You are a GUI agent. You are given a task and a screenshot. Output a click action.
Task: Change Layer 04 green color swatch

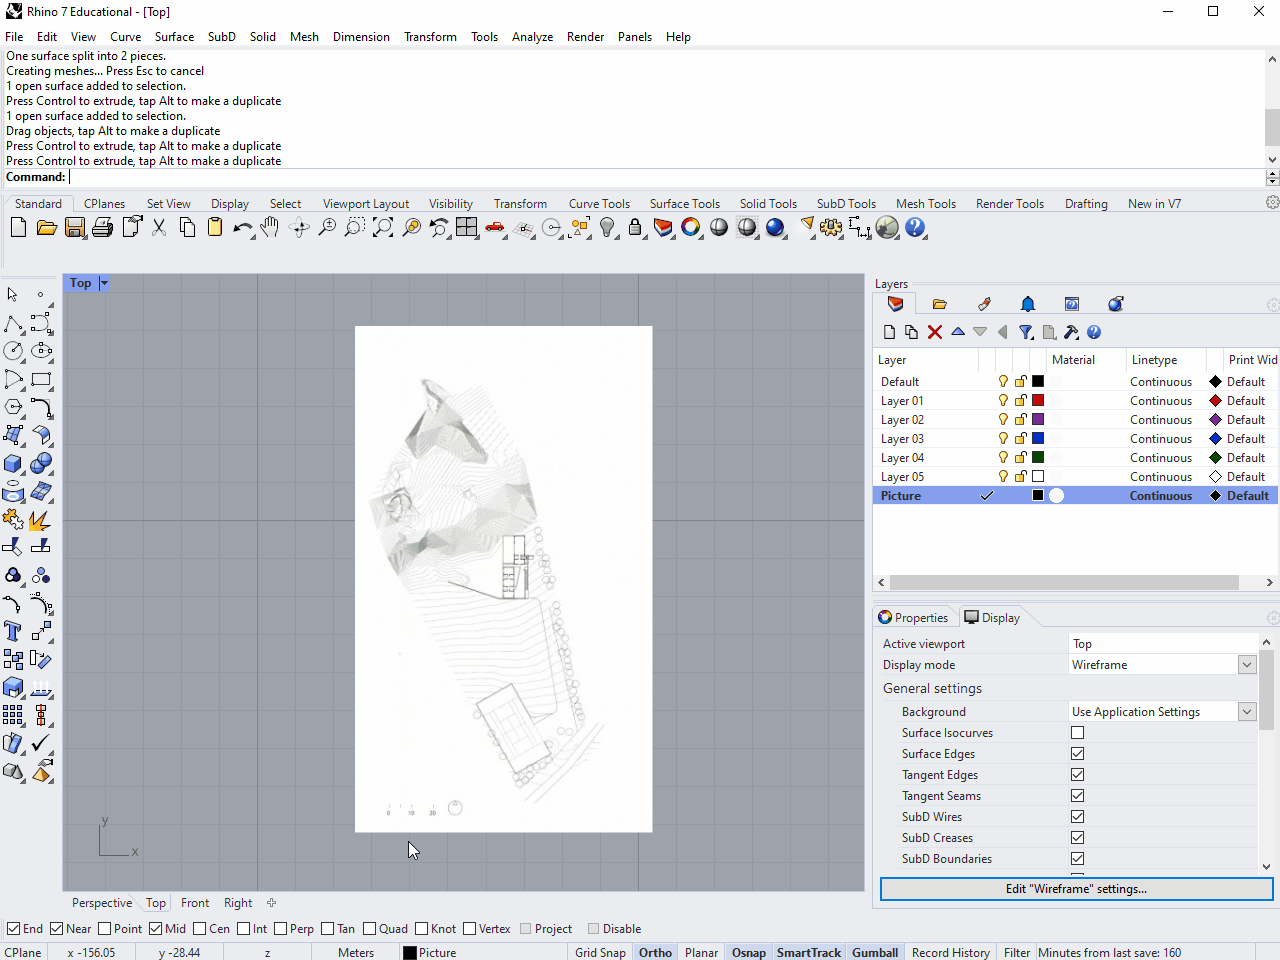click(1038, 458)
